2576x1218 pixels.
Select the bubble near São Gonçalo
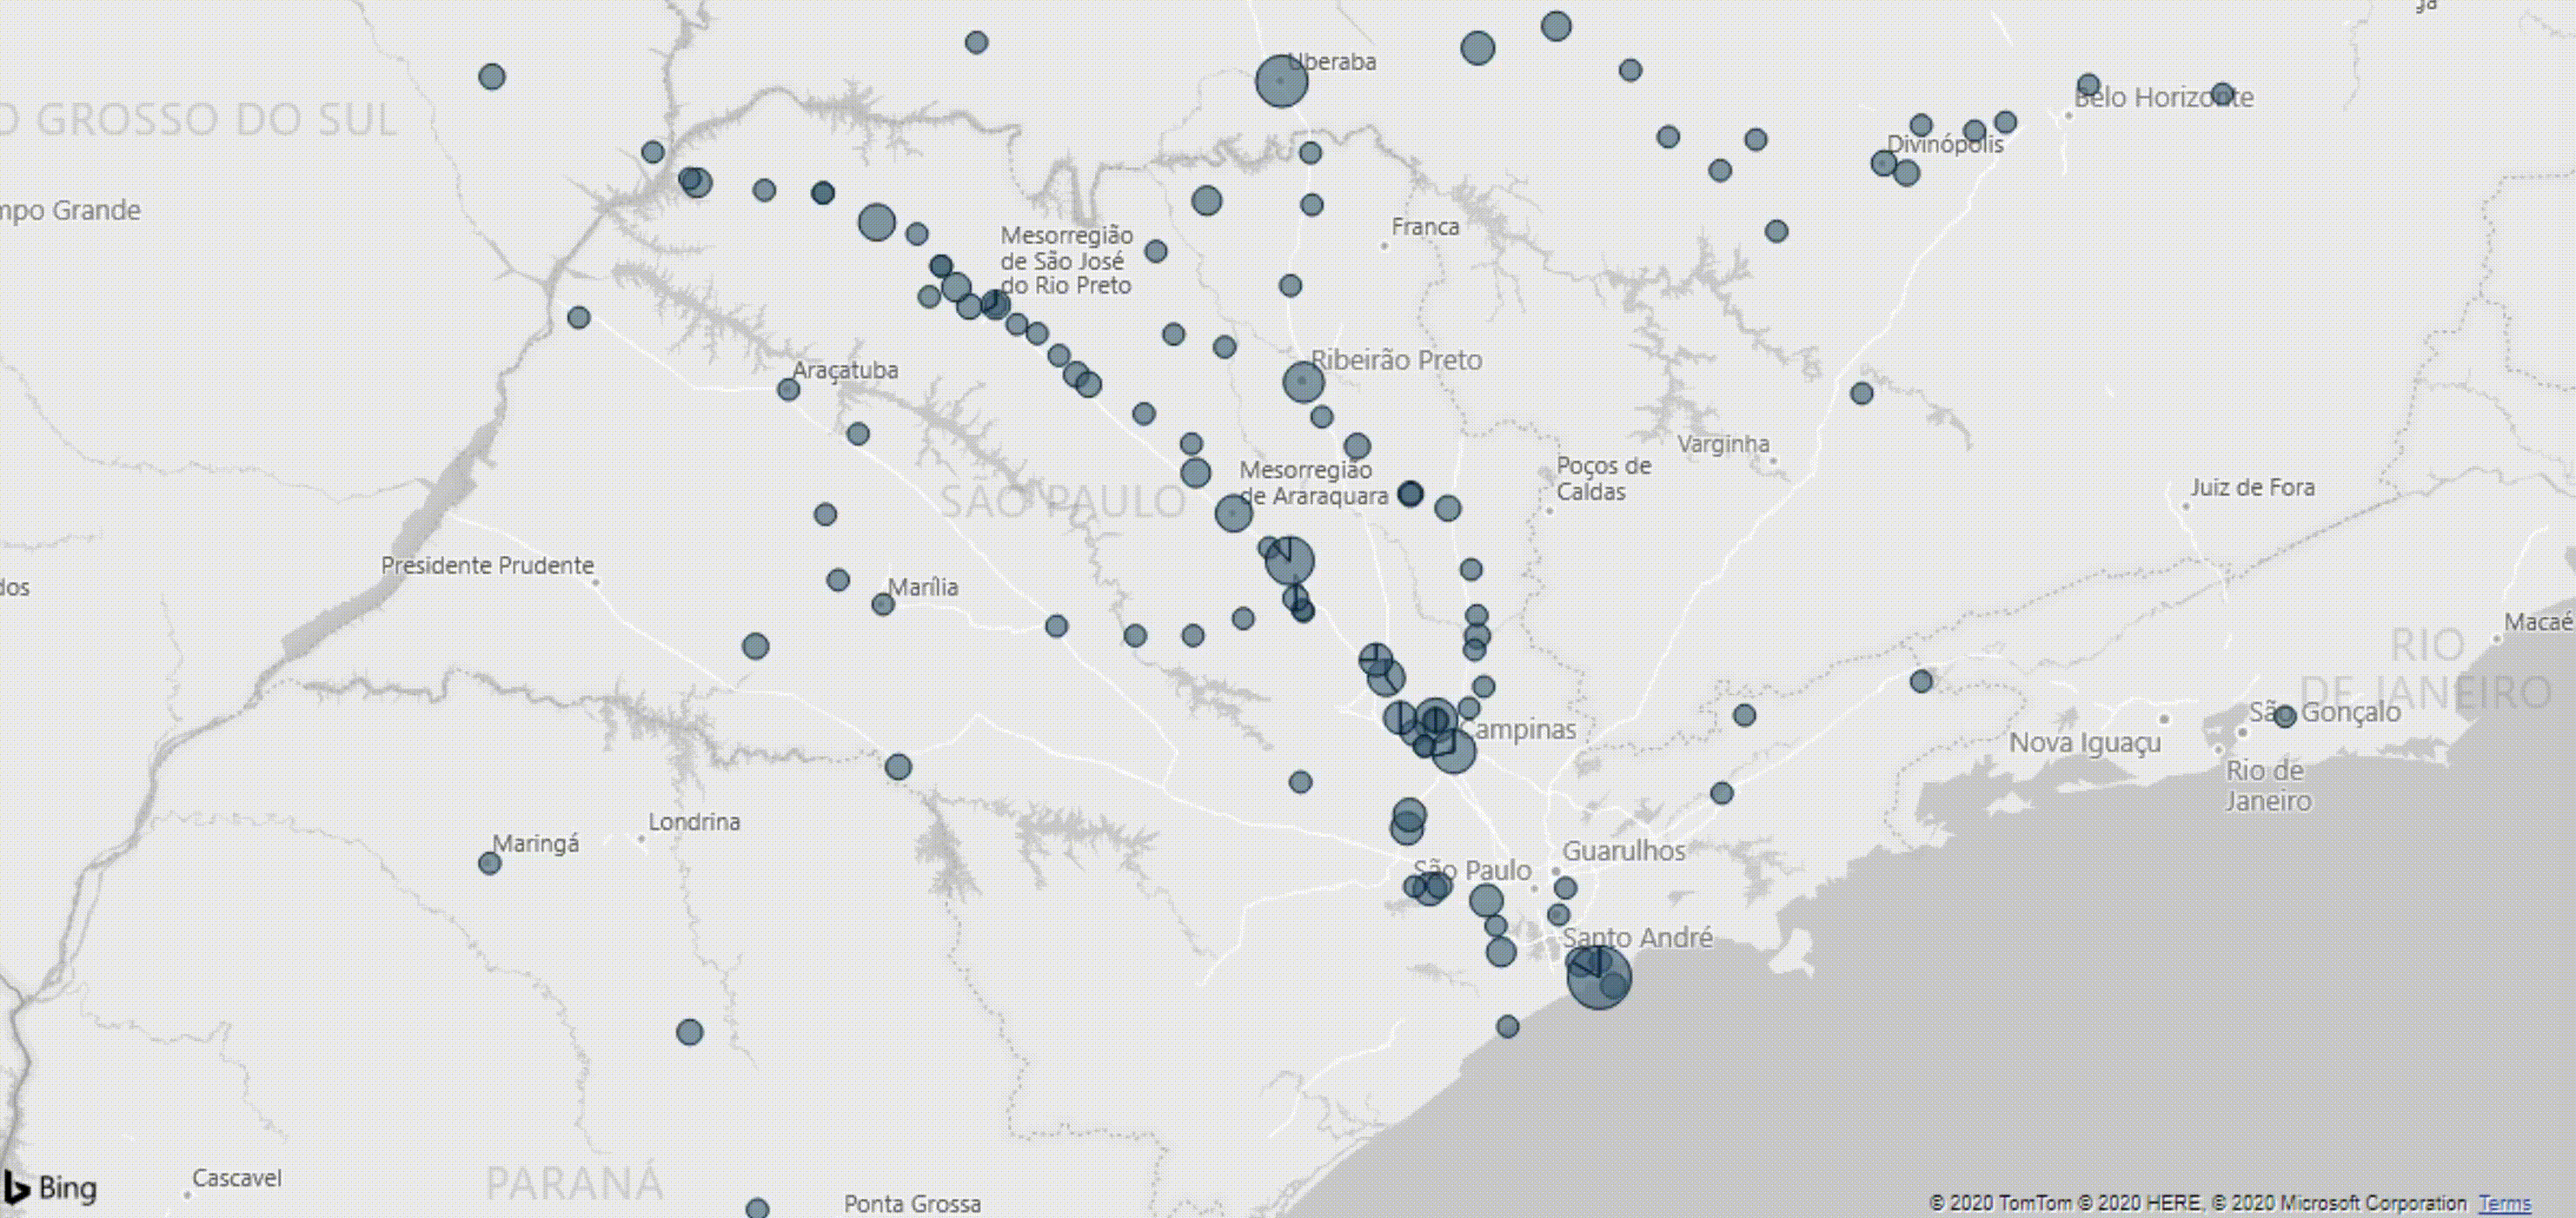[x=2284, y=716]
